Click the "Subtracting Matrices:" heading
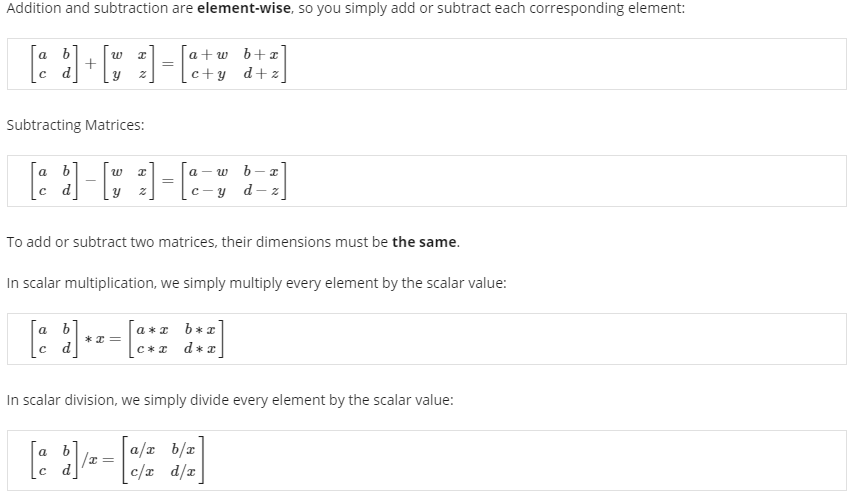Screen dimensions: 858x495 pos(60,126)
